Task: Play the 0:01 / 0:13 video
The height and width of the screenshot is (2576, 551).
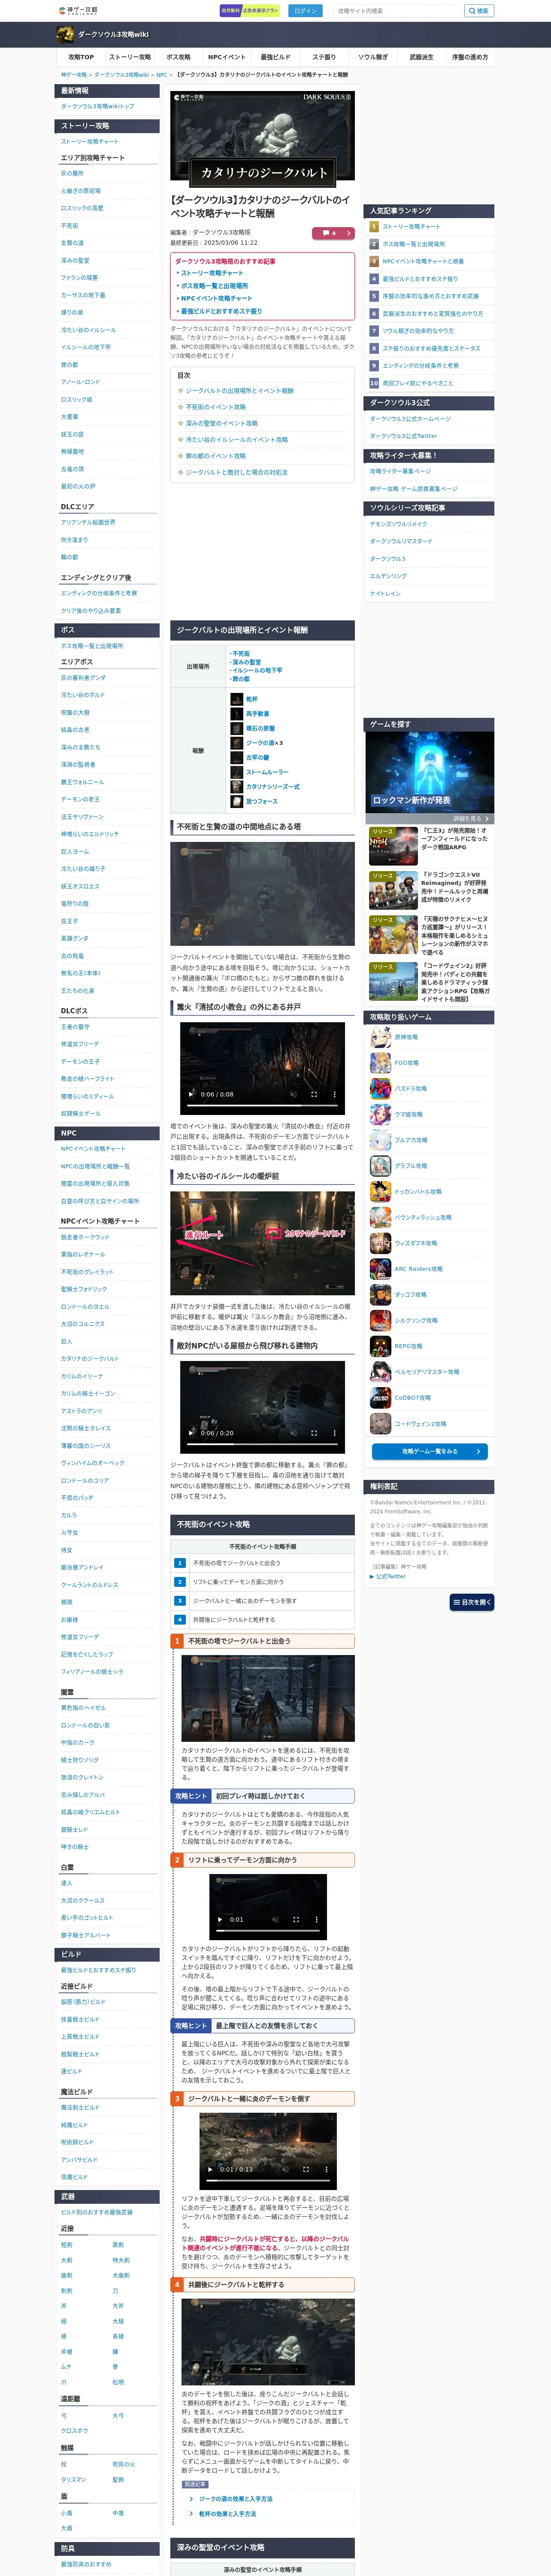Action: coord(210,2169)
